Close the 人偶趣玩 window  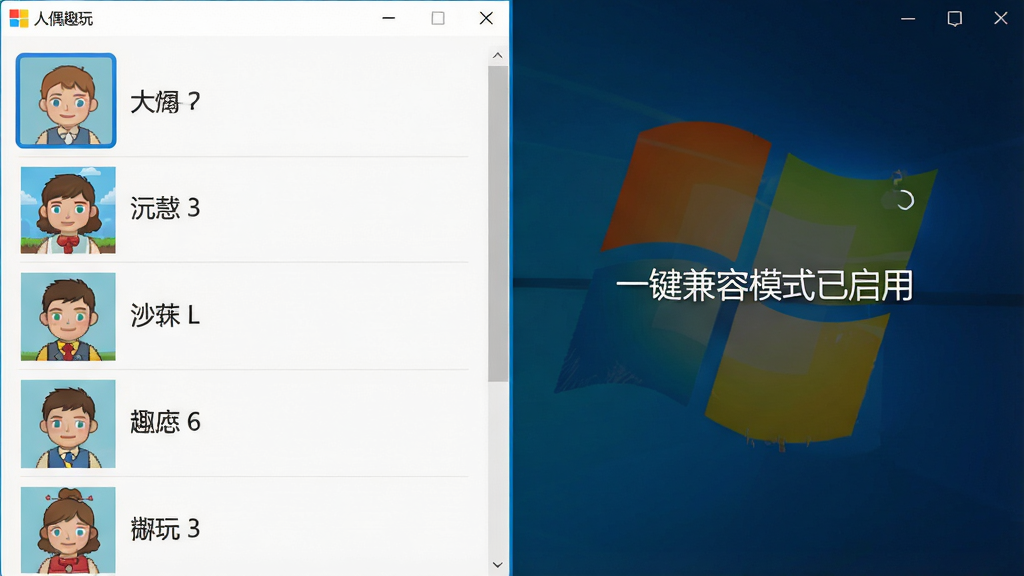[x=486, y=18]
